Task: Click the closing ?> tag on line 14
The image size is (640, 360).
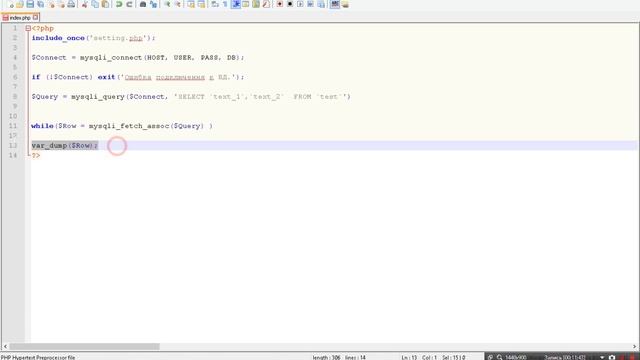Action: tap(36, 156)
